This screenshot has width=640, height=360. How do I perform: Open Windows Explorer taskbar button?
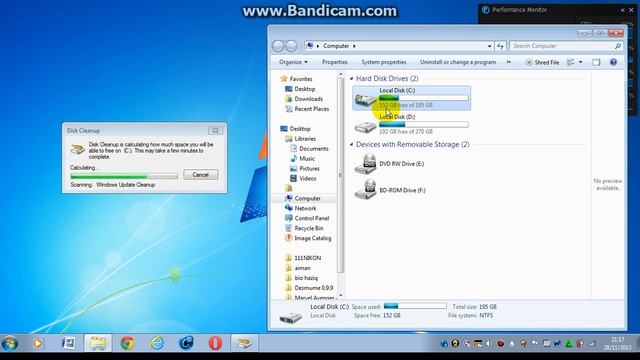pos(98,343)
